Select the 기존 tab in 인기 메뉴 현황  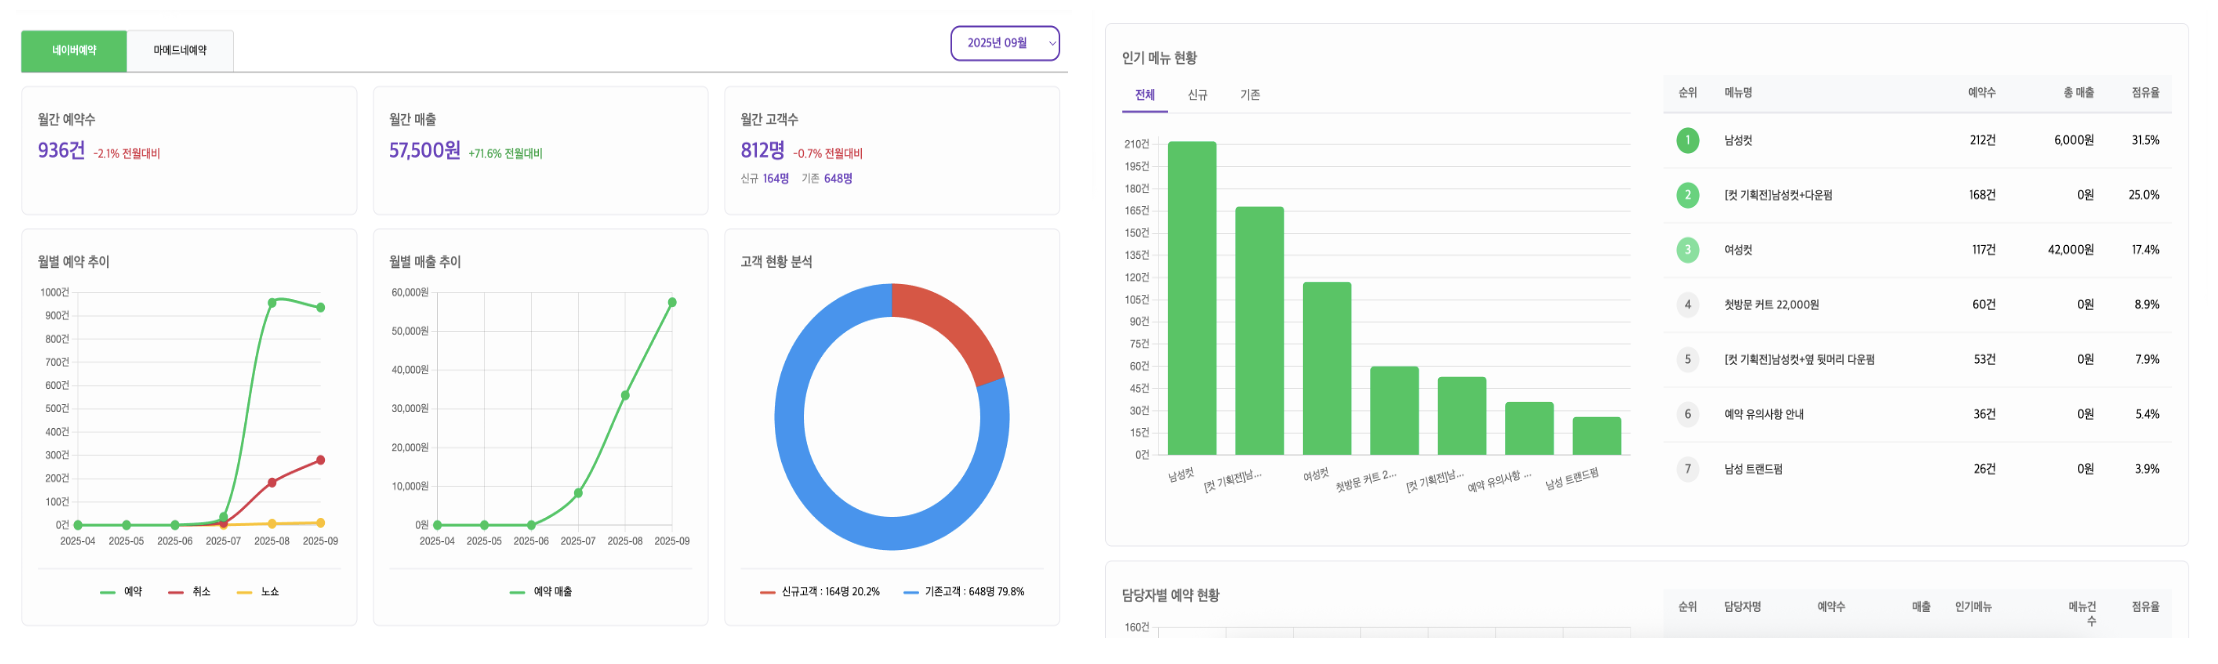point(1250,95)
